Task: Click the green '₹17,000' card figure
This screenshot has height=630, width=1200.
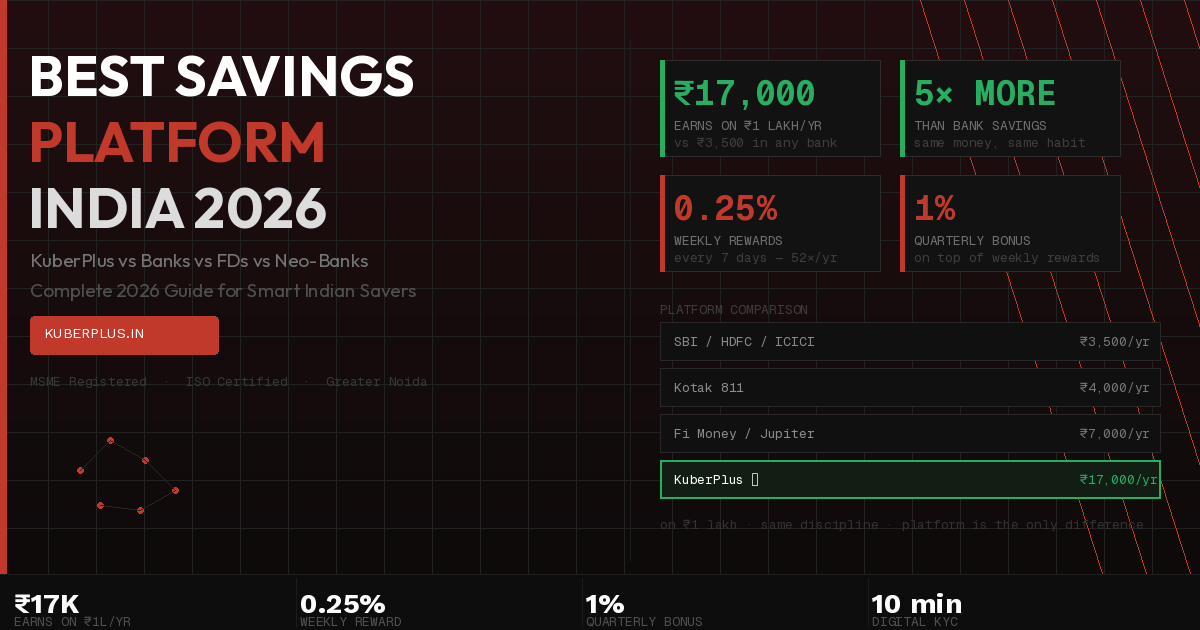Action: coord(744,94)
